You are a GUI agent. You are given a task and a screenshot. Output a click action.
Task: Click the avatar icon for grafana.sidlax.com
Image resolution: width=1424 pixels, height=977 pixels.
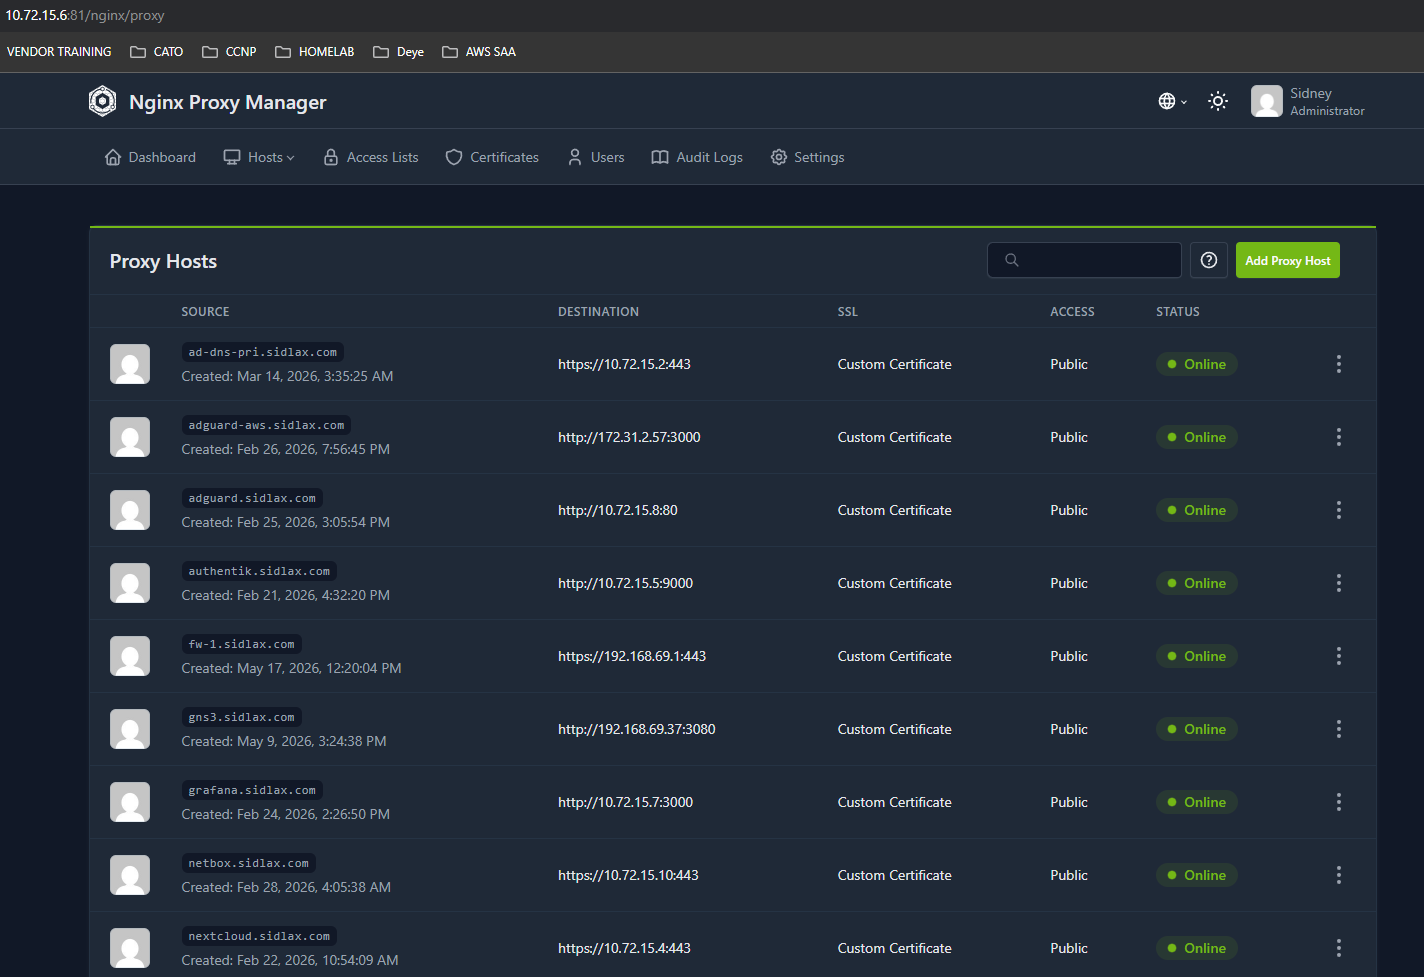130,802
